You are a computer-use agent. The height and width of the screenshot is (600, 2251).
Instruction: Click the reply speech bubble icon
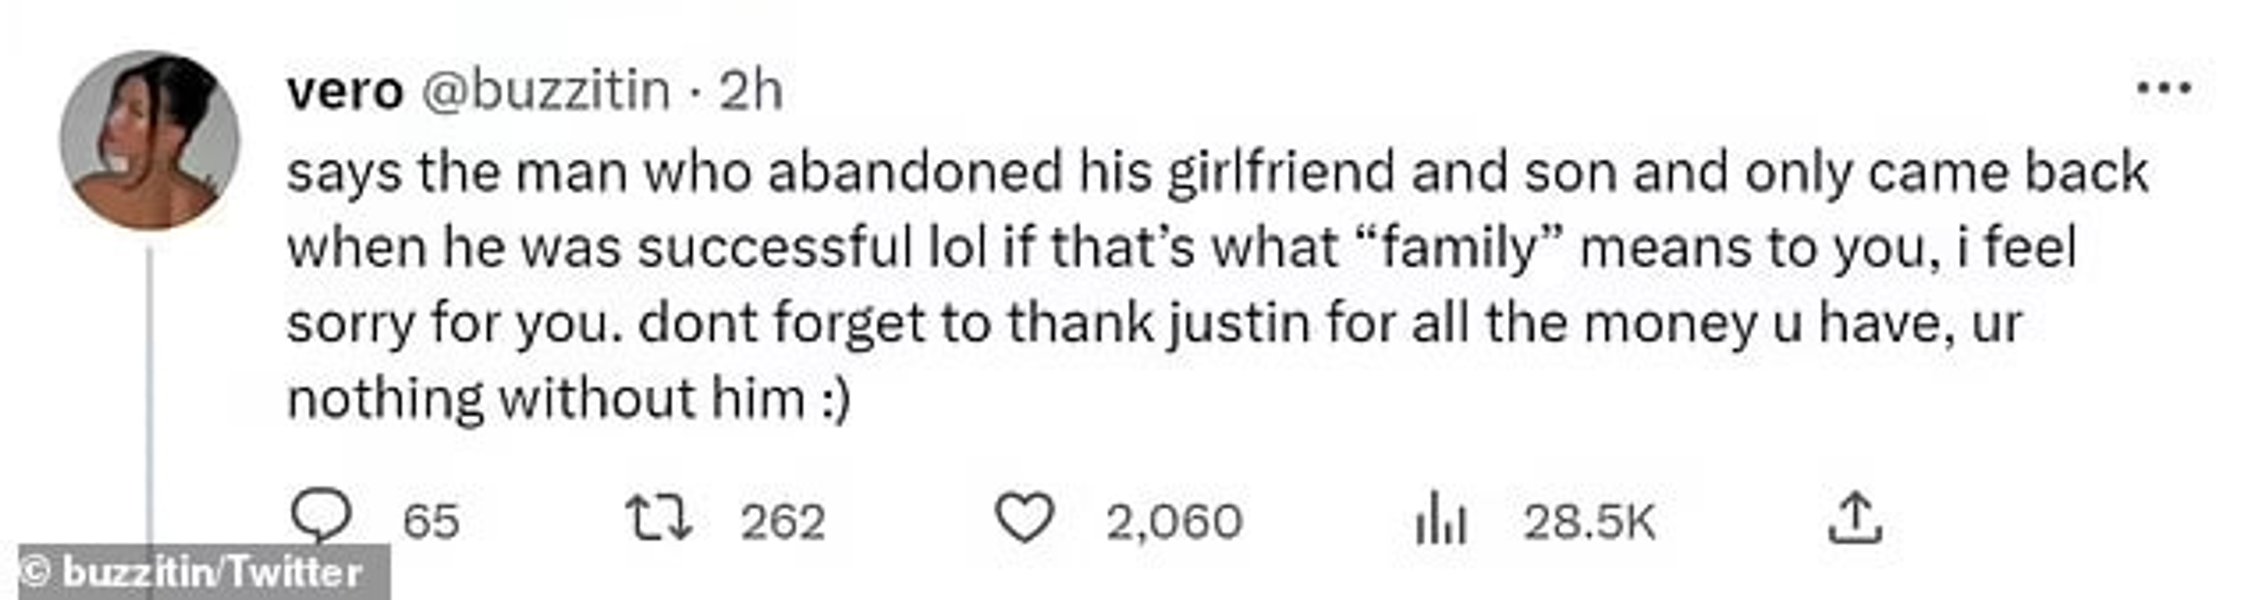[320, 518]
